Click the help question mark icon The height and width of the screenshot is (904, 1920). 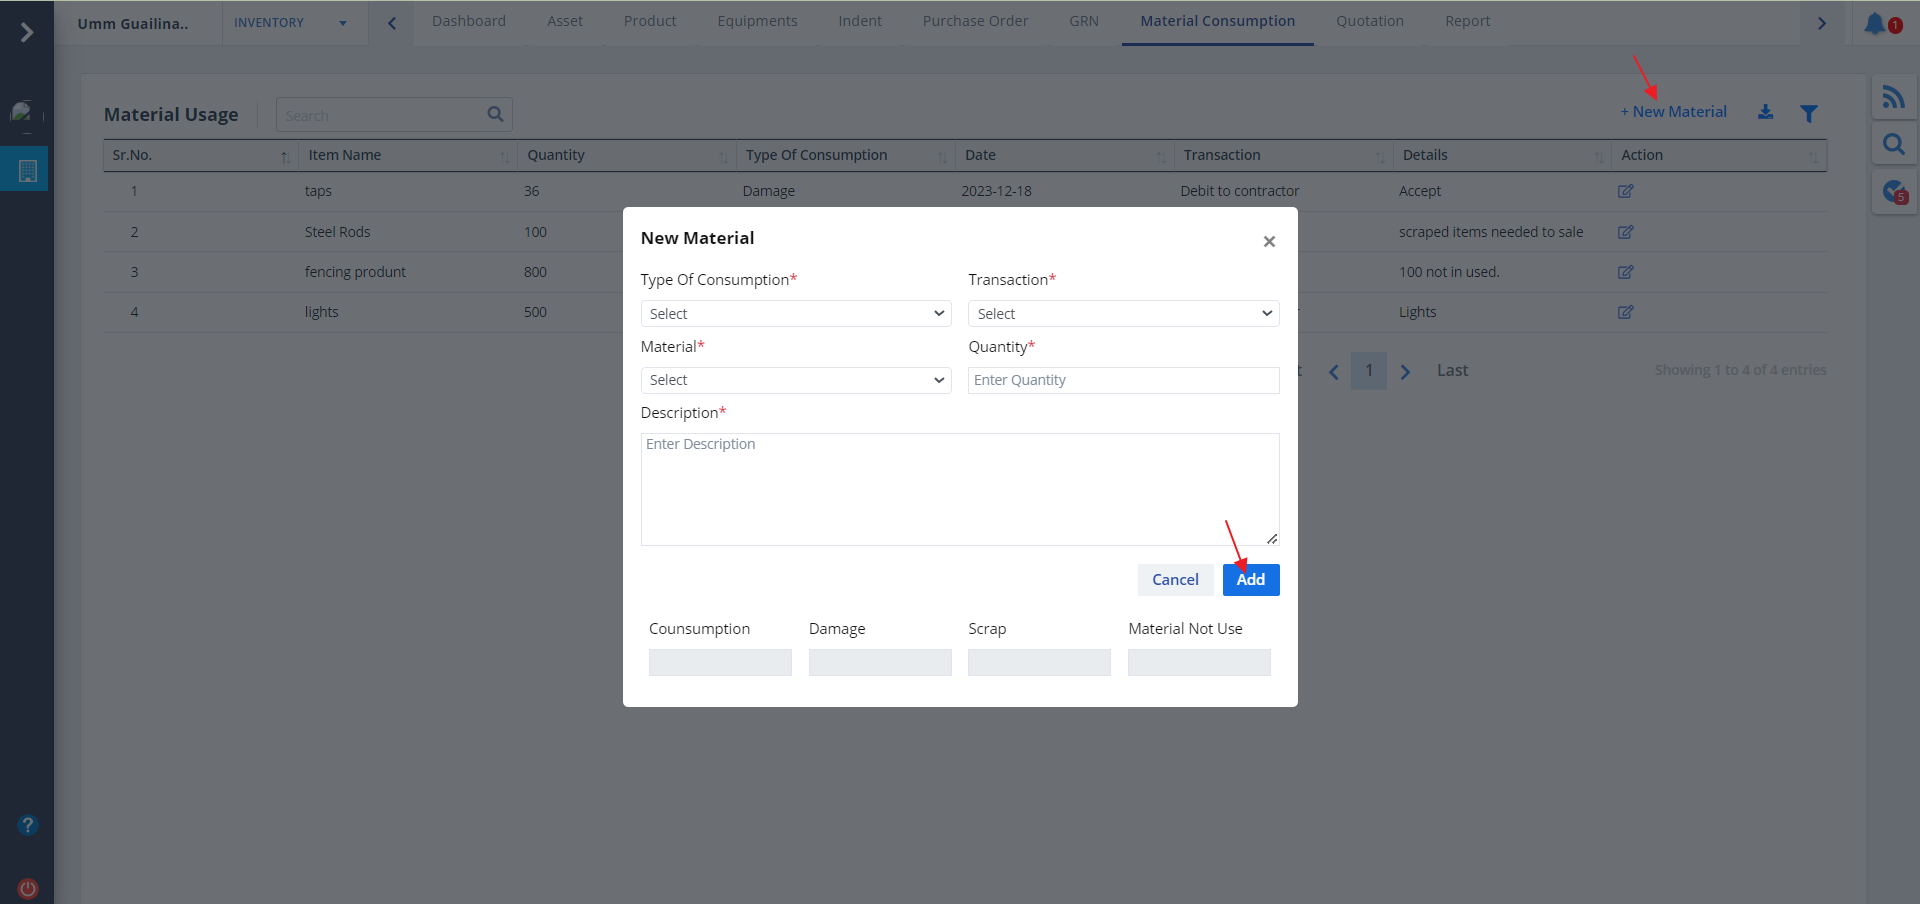28,825
